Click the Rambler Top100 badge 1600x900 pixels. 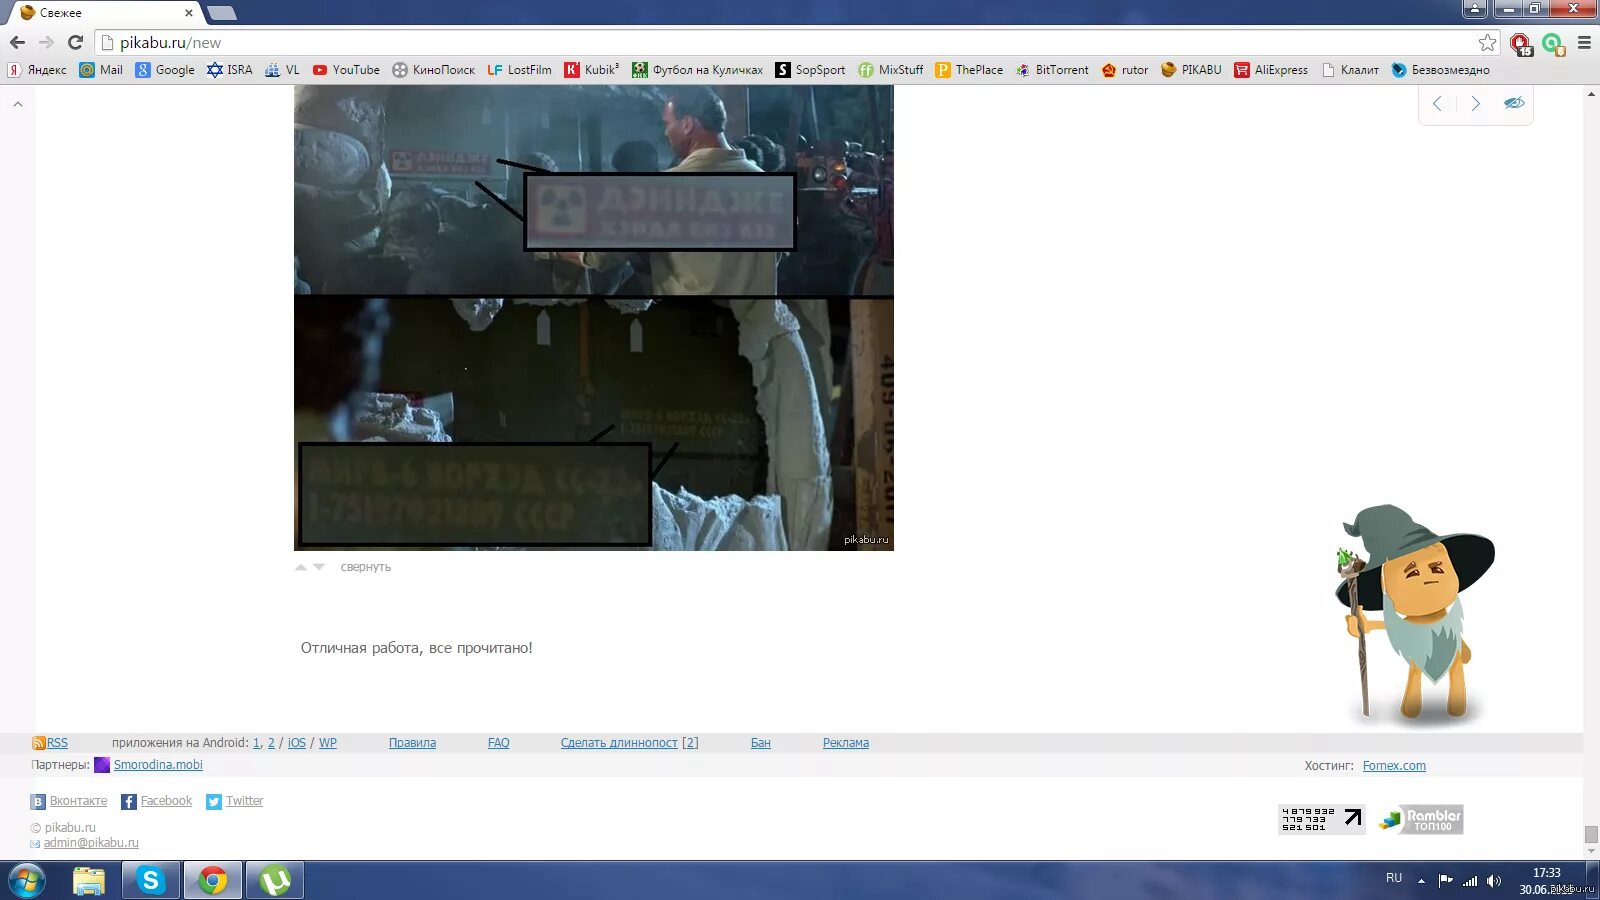pos(1420,819)
